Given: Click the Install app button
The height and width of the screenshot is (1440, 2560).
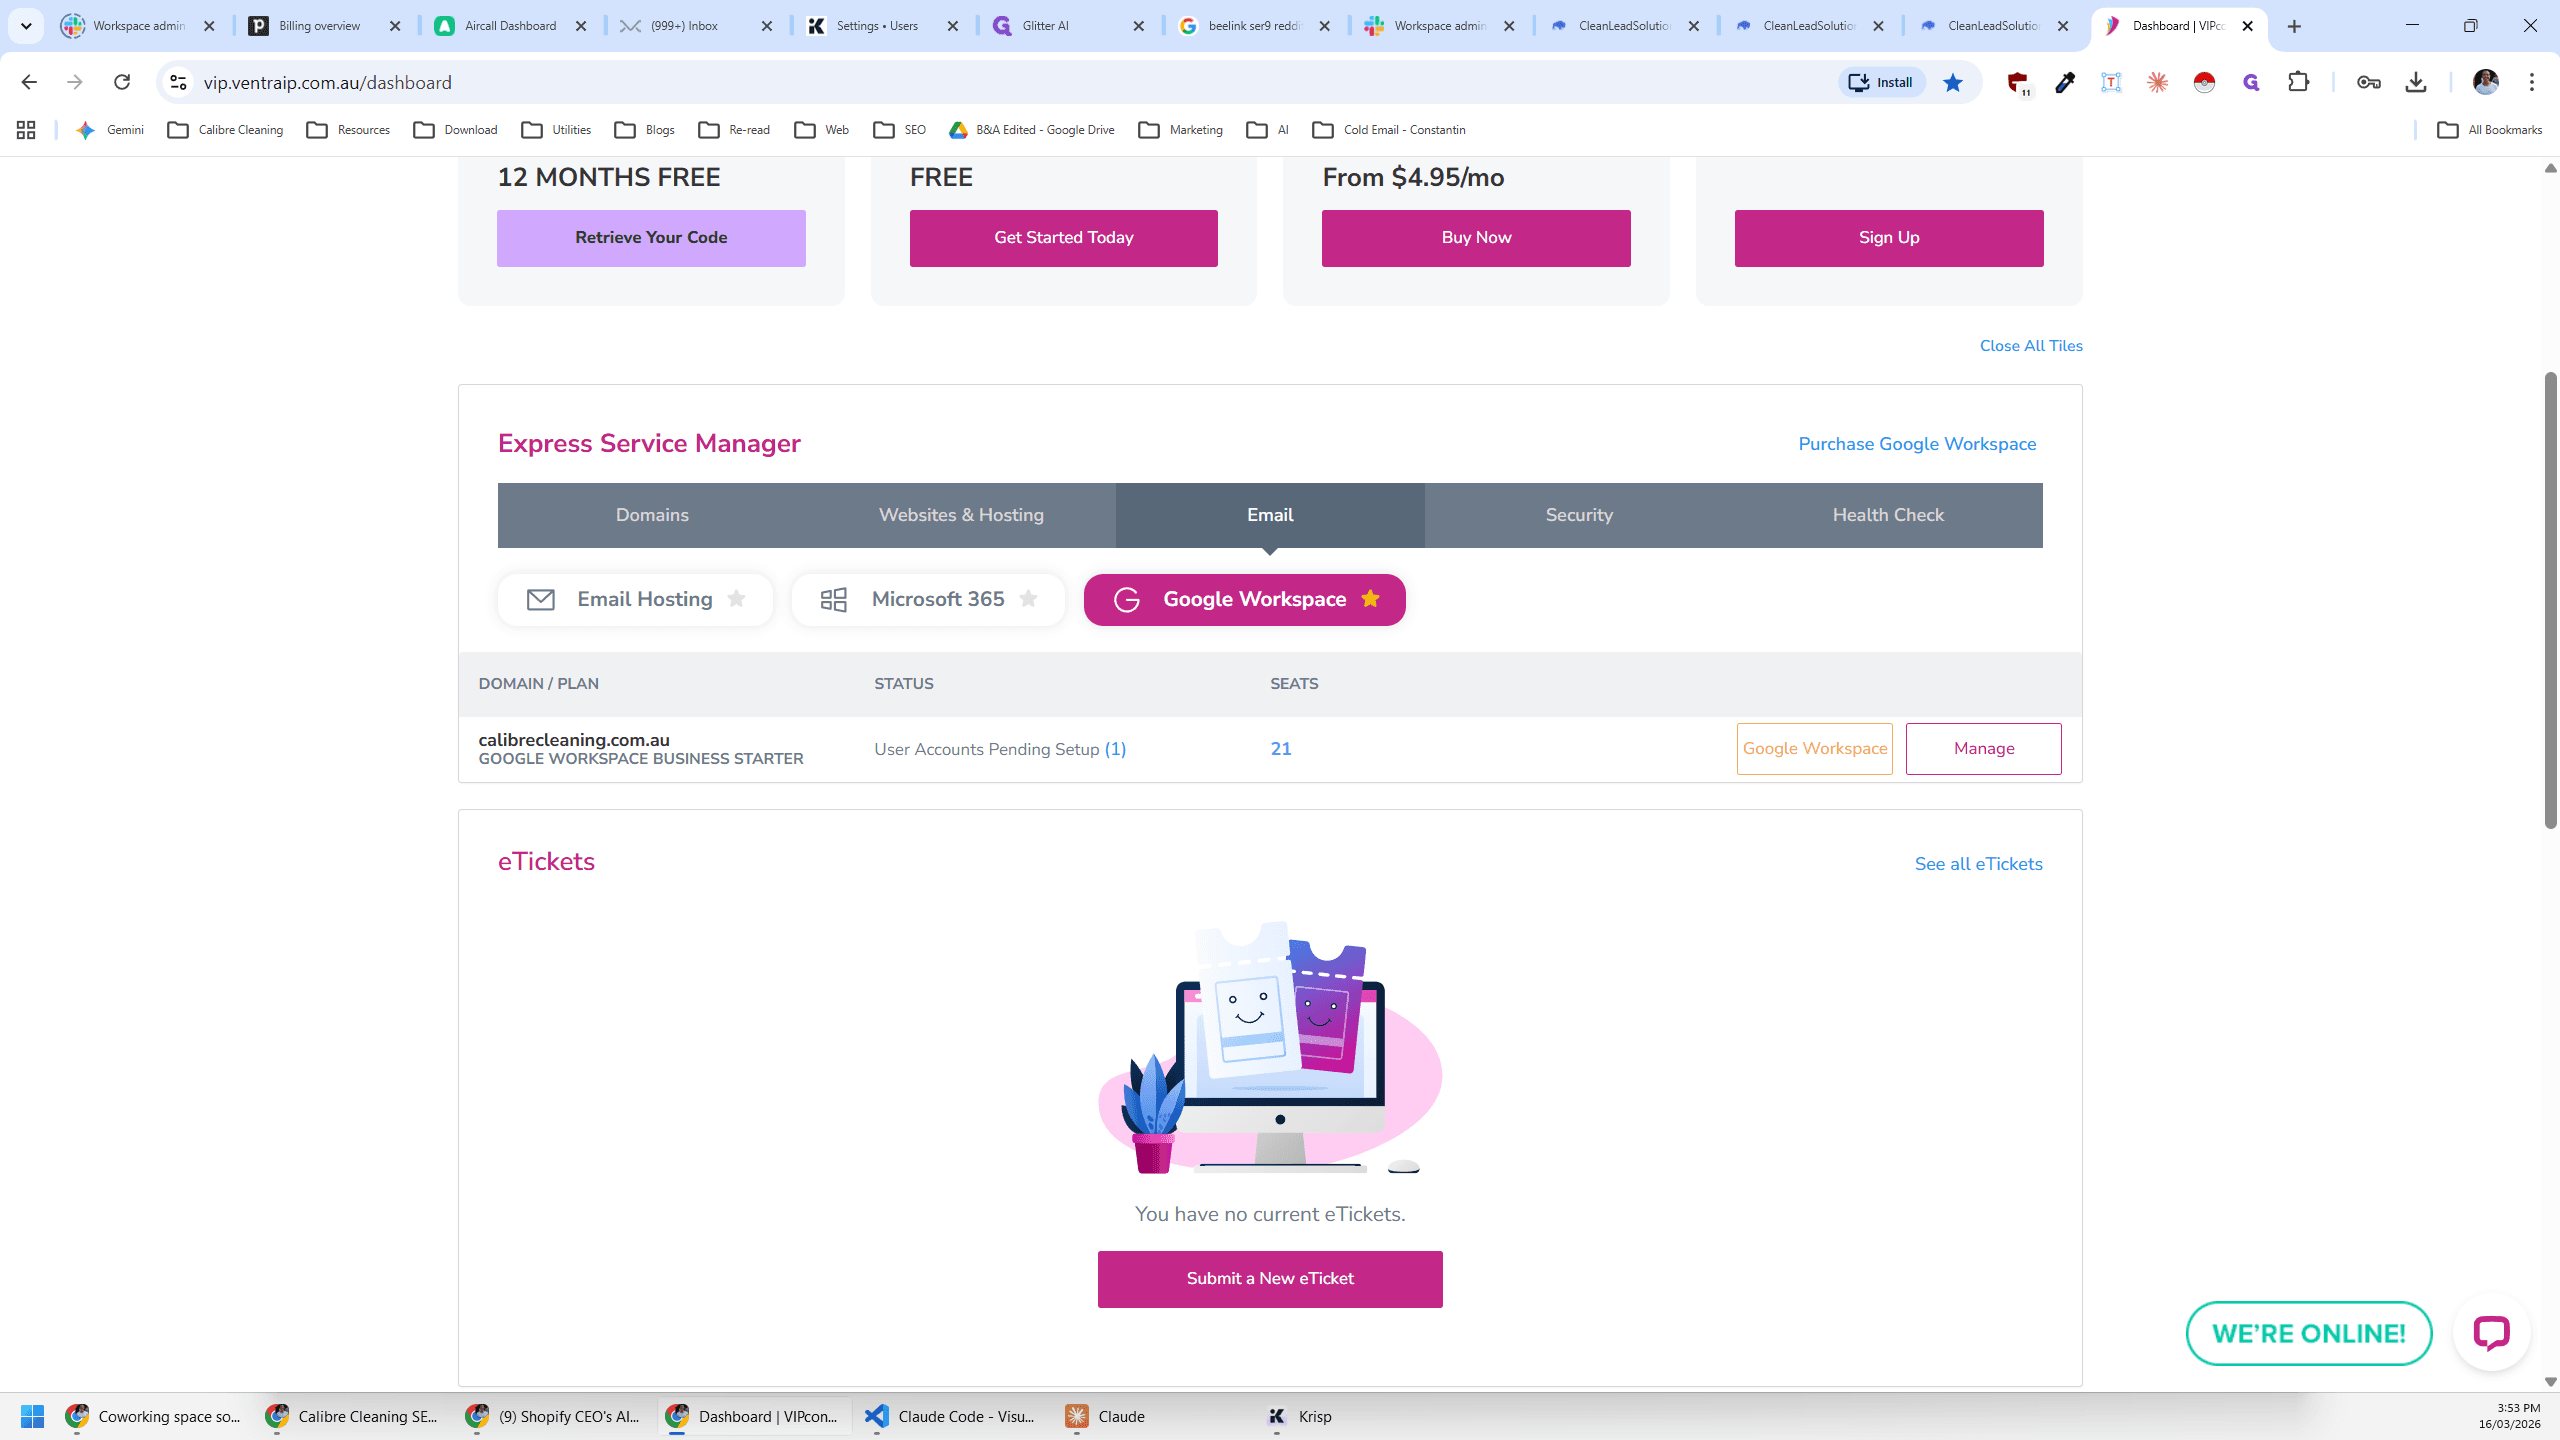Looking at the screenshot, I should pos(1881,82).
